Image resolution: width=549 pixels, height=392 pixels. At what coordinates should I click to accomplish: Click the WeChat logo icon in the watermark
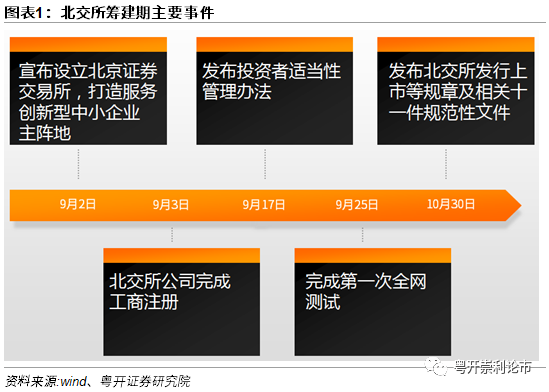click(436, 367)
